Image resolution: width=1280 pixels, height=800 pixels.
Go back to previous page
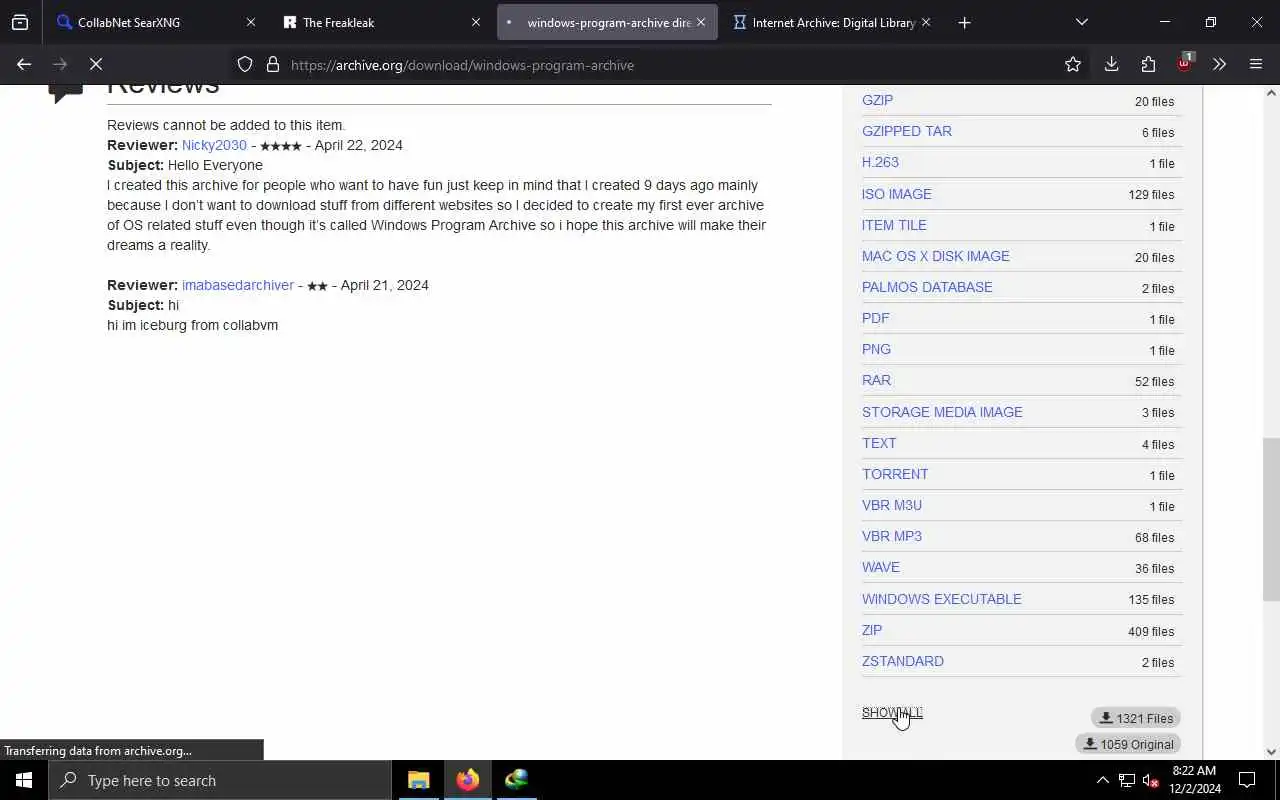(24, 64)
